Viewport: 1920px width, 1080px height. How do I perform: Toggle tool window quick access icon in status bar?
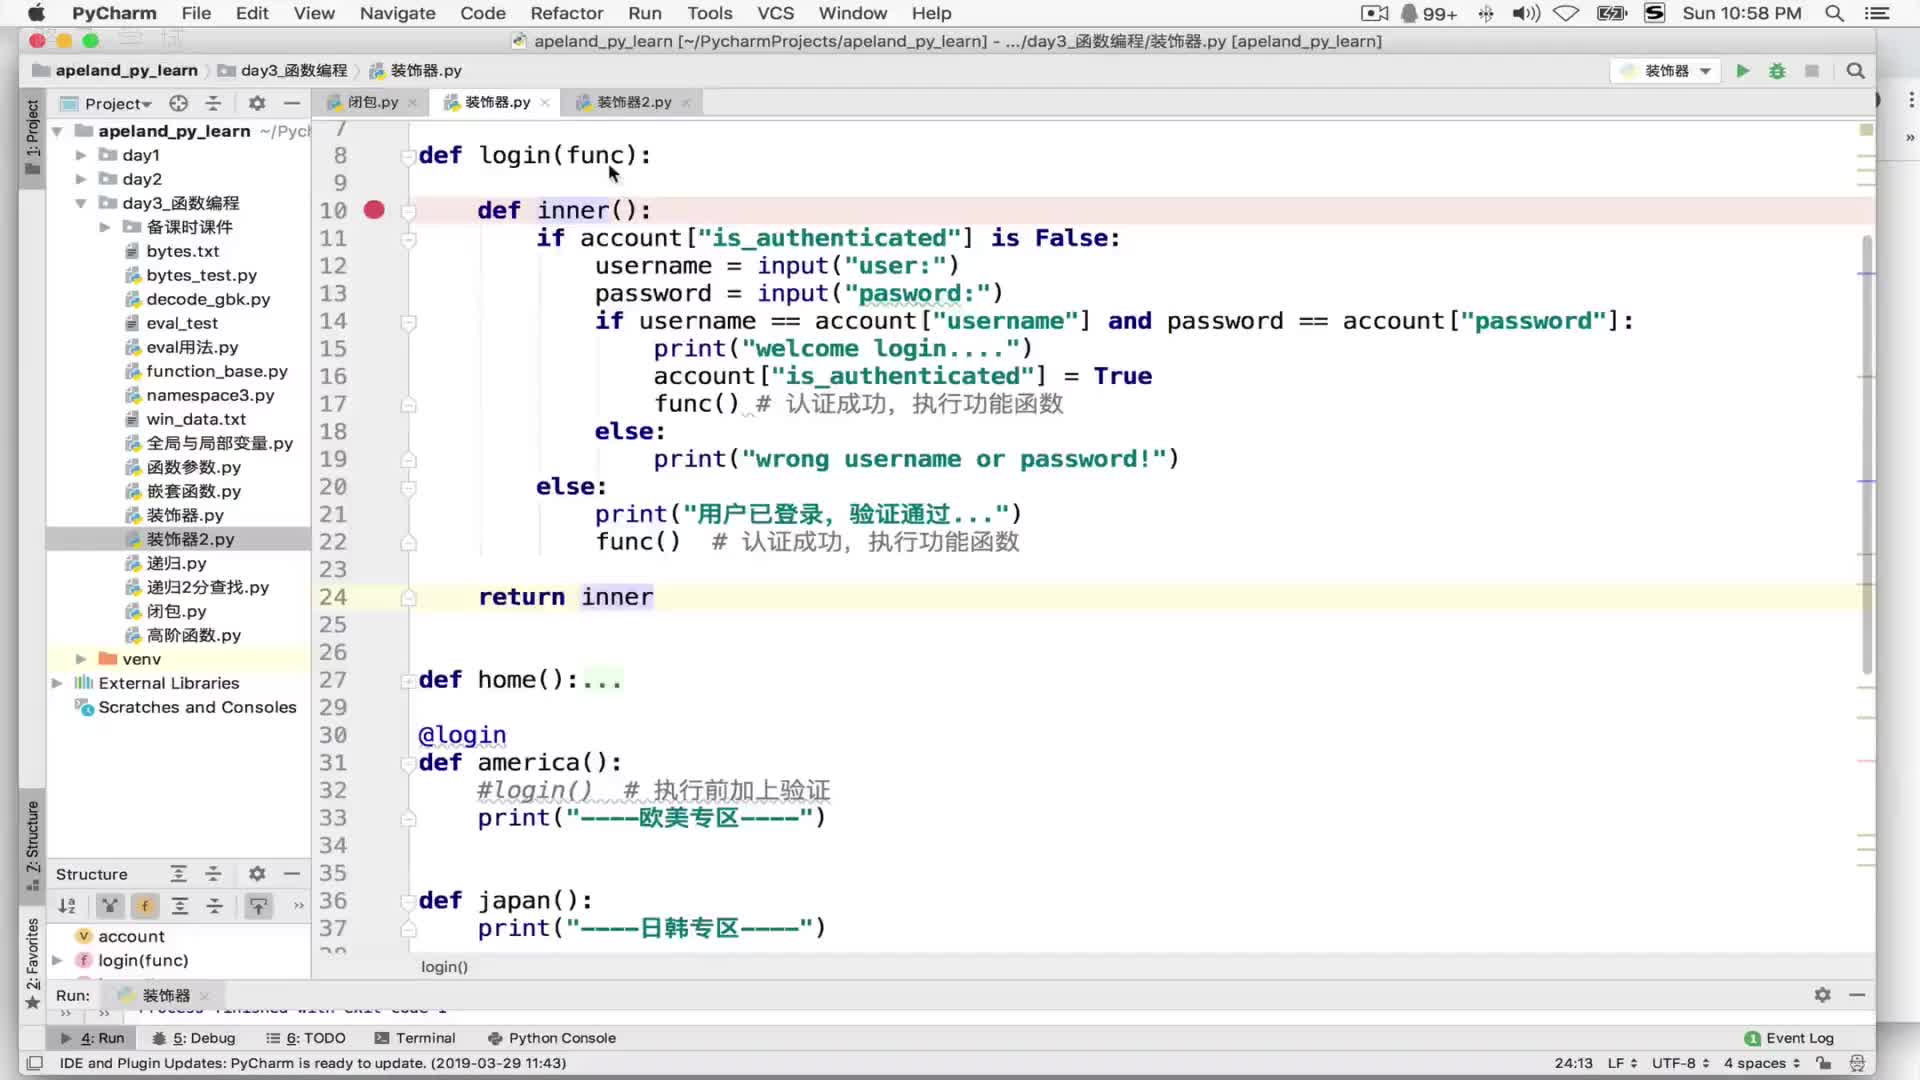click(34, 1063)
